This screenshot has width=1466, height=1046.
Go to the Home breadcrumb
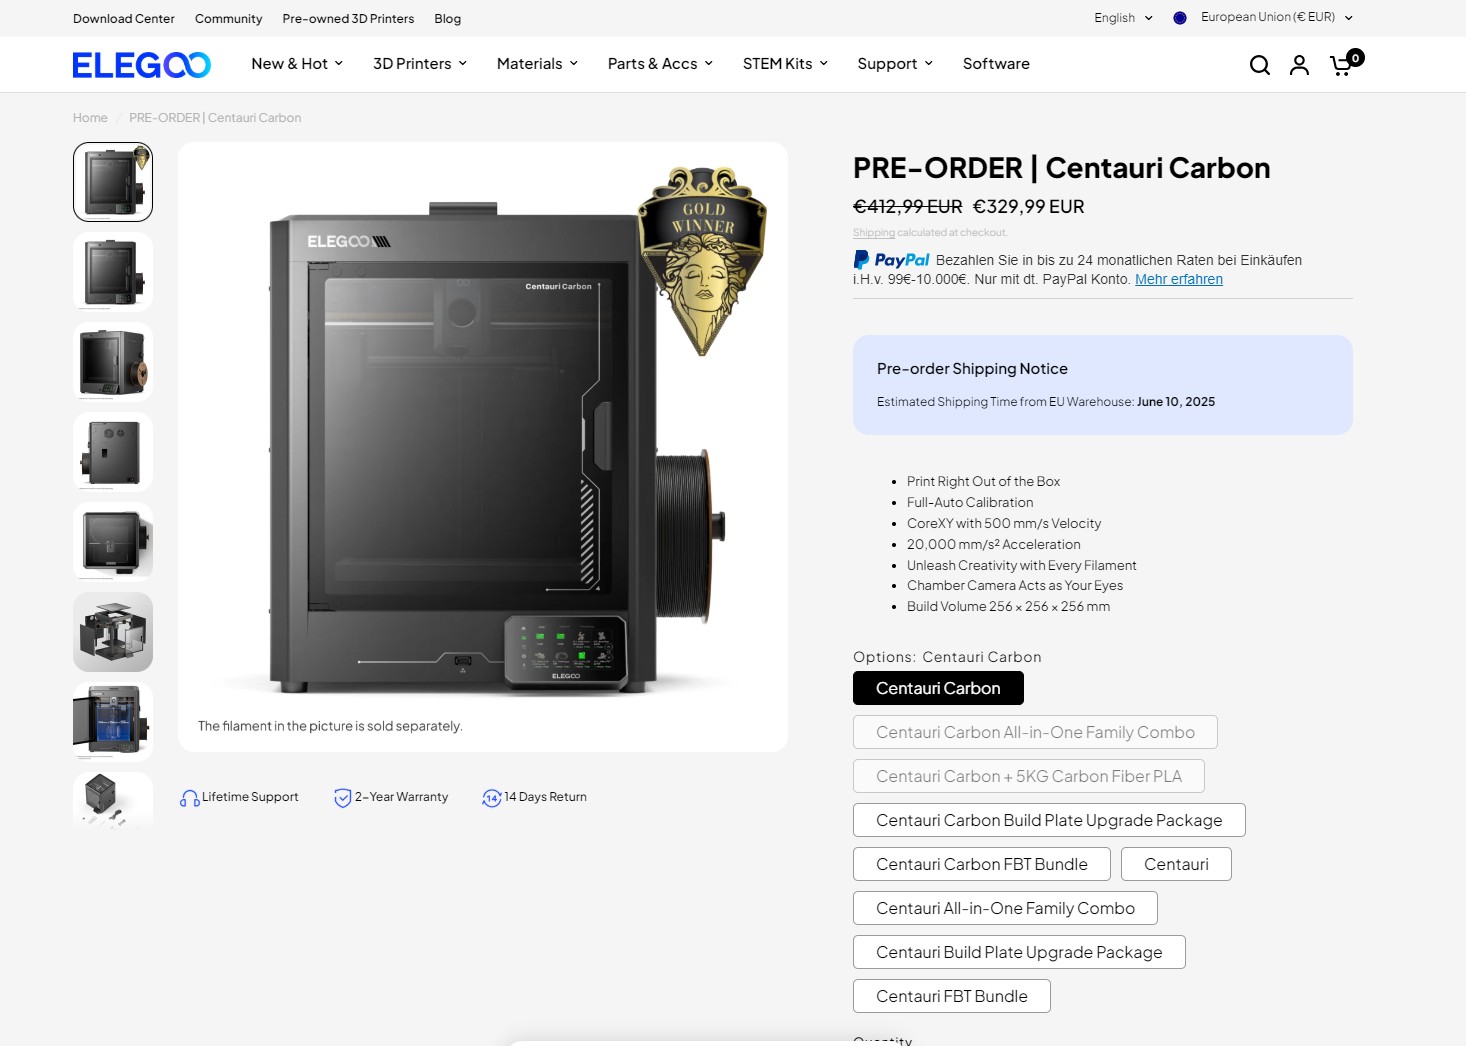pos(90,118)
